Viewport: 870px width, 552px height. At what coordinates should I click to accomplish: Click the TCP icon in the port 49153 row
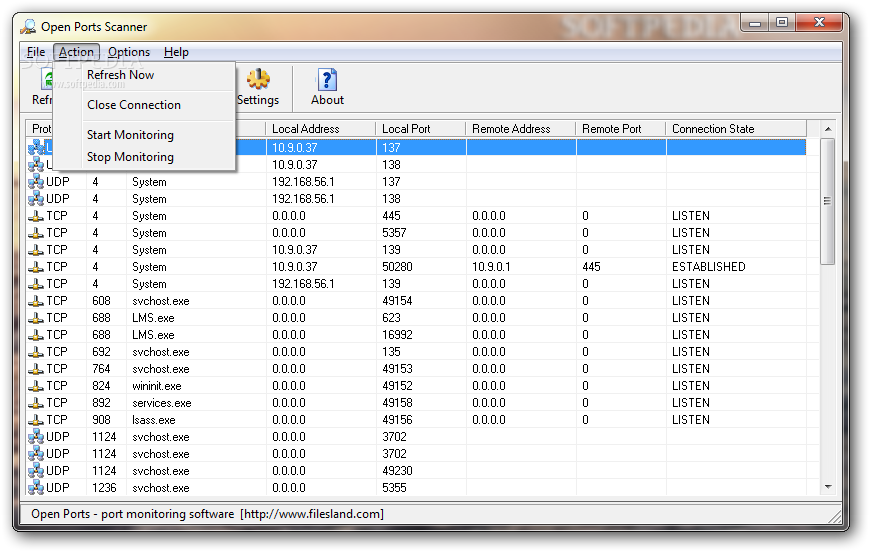(x=36, y=369)
